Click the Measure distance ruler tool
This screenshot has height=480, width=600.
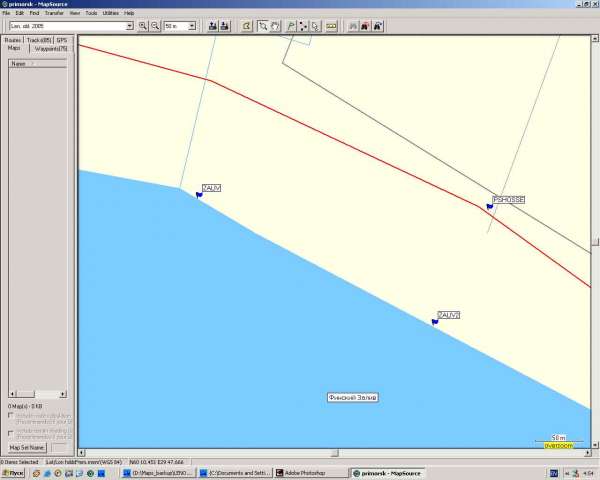point(332,25)
